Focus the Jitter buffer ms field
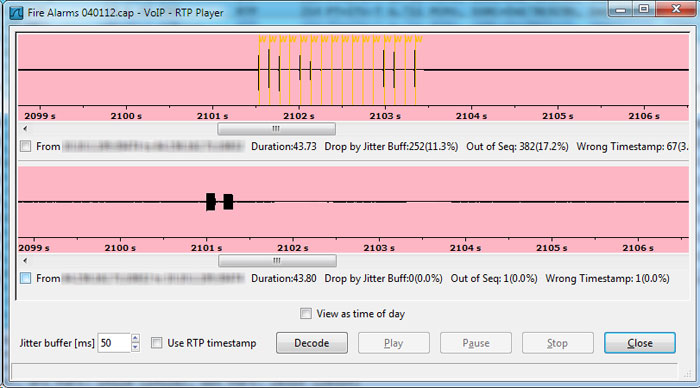The height and width of the screenshot is (388, 700). tap(114, 343)
